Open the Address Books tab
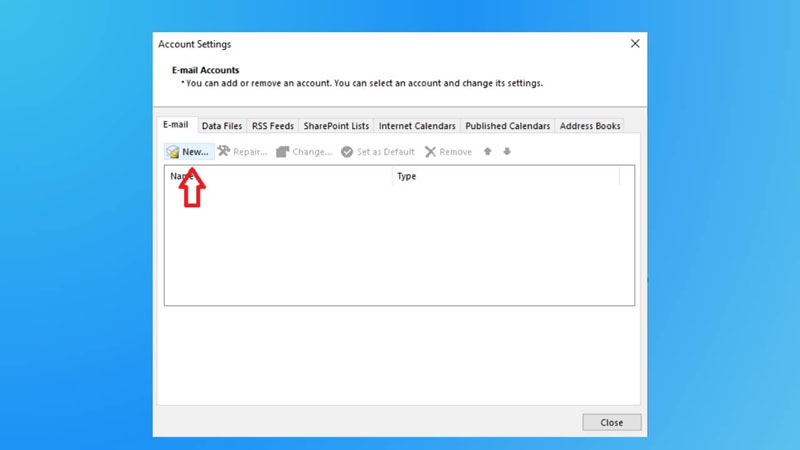800x450 pixels. pos(590,126)
